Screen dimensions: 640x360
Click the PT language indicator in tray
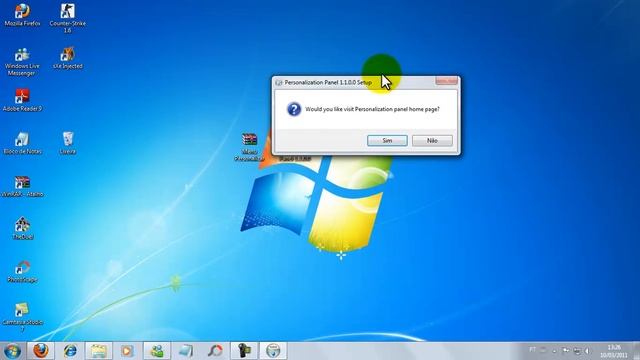533,350
